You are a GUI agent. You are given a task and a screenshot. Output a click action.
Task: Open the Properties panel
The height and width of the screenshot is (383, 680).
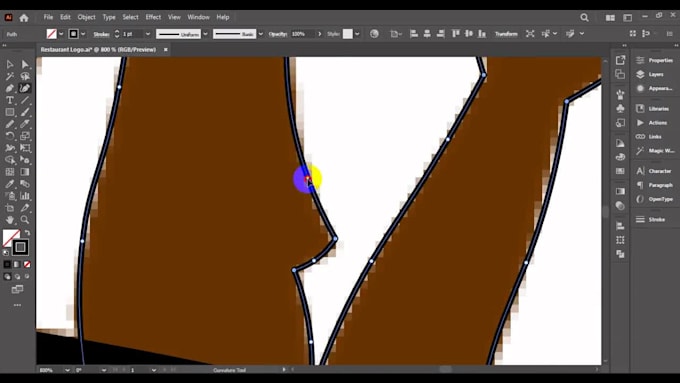(x=654, y=60)
